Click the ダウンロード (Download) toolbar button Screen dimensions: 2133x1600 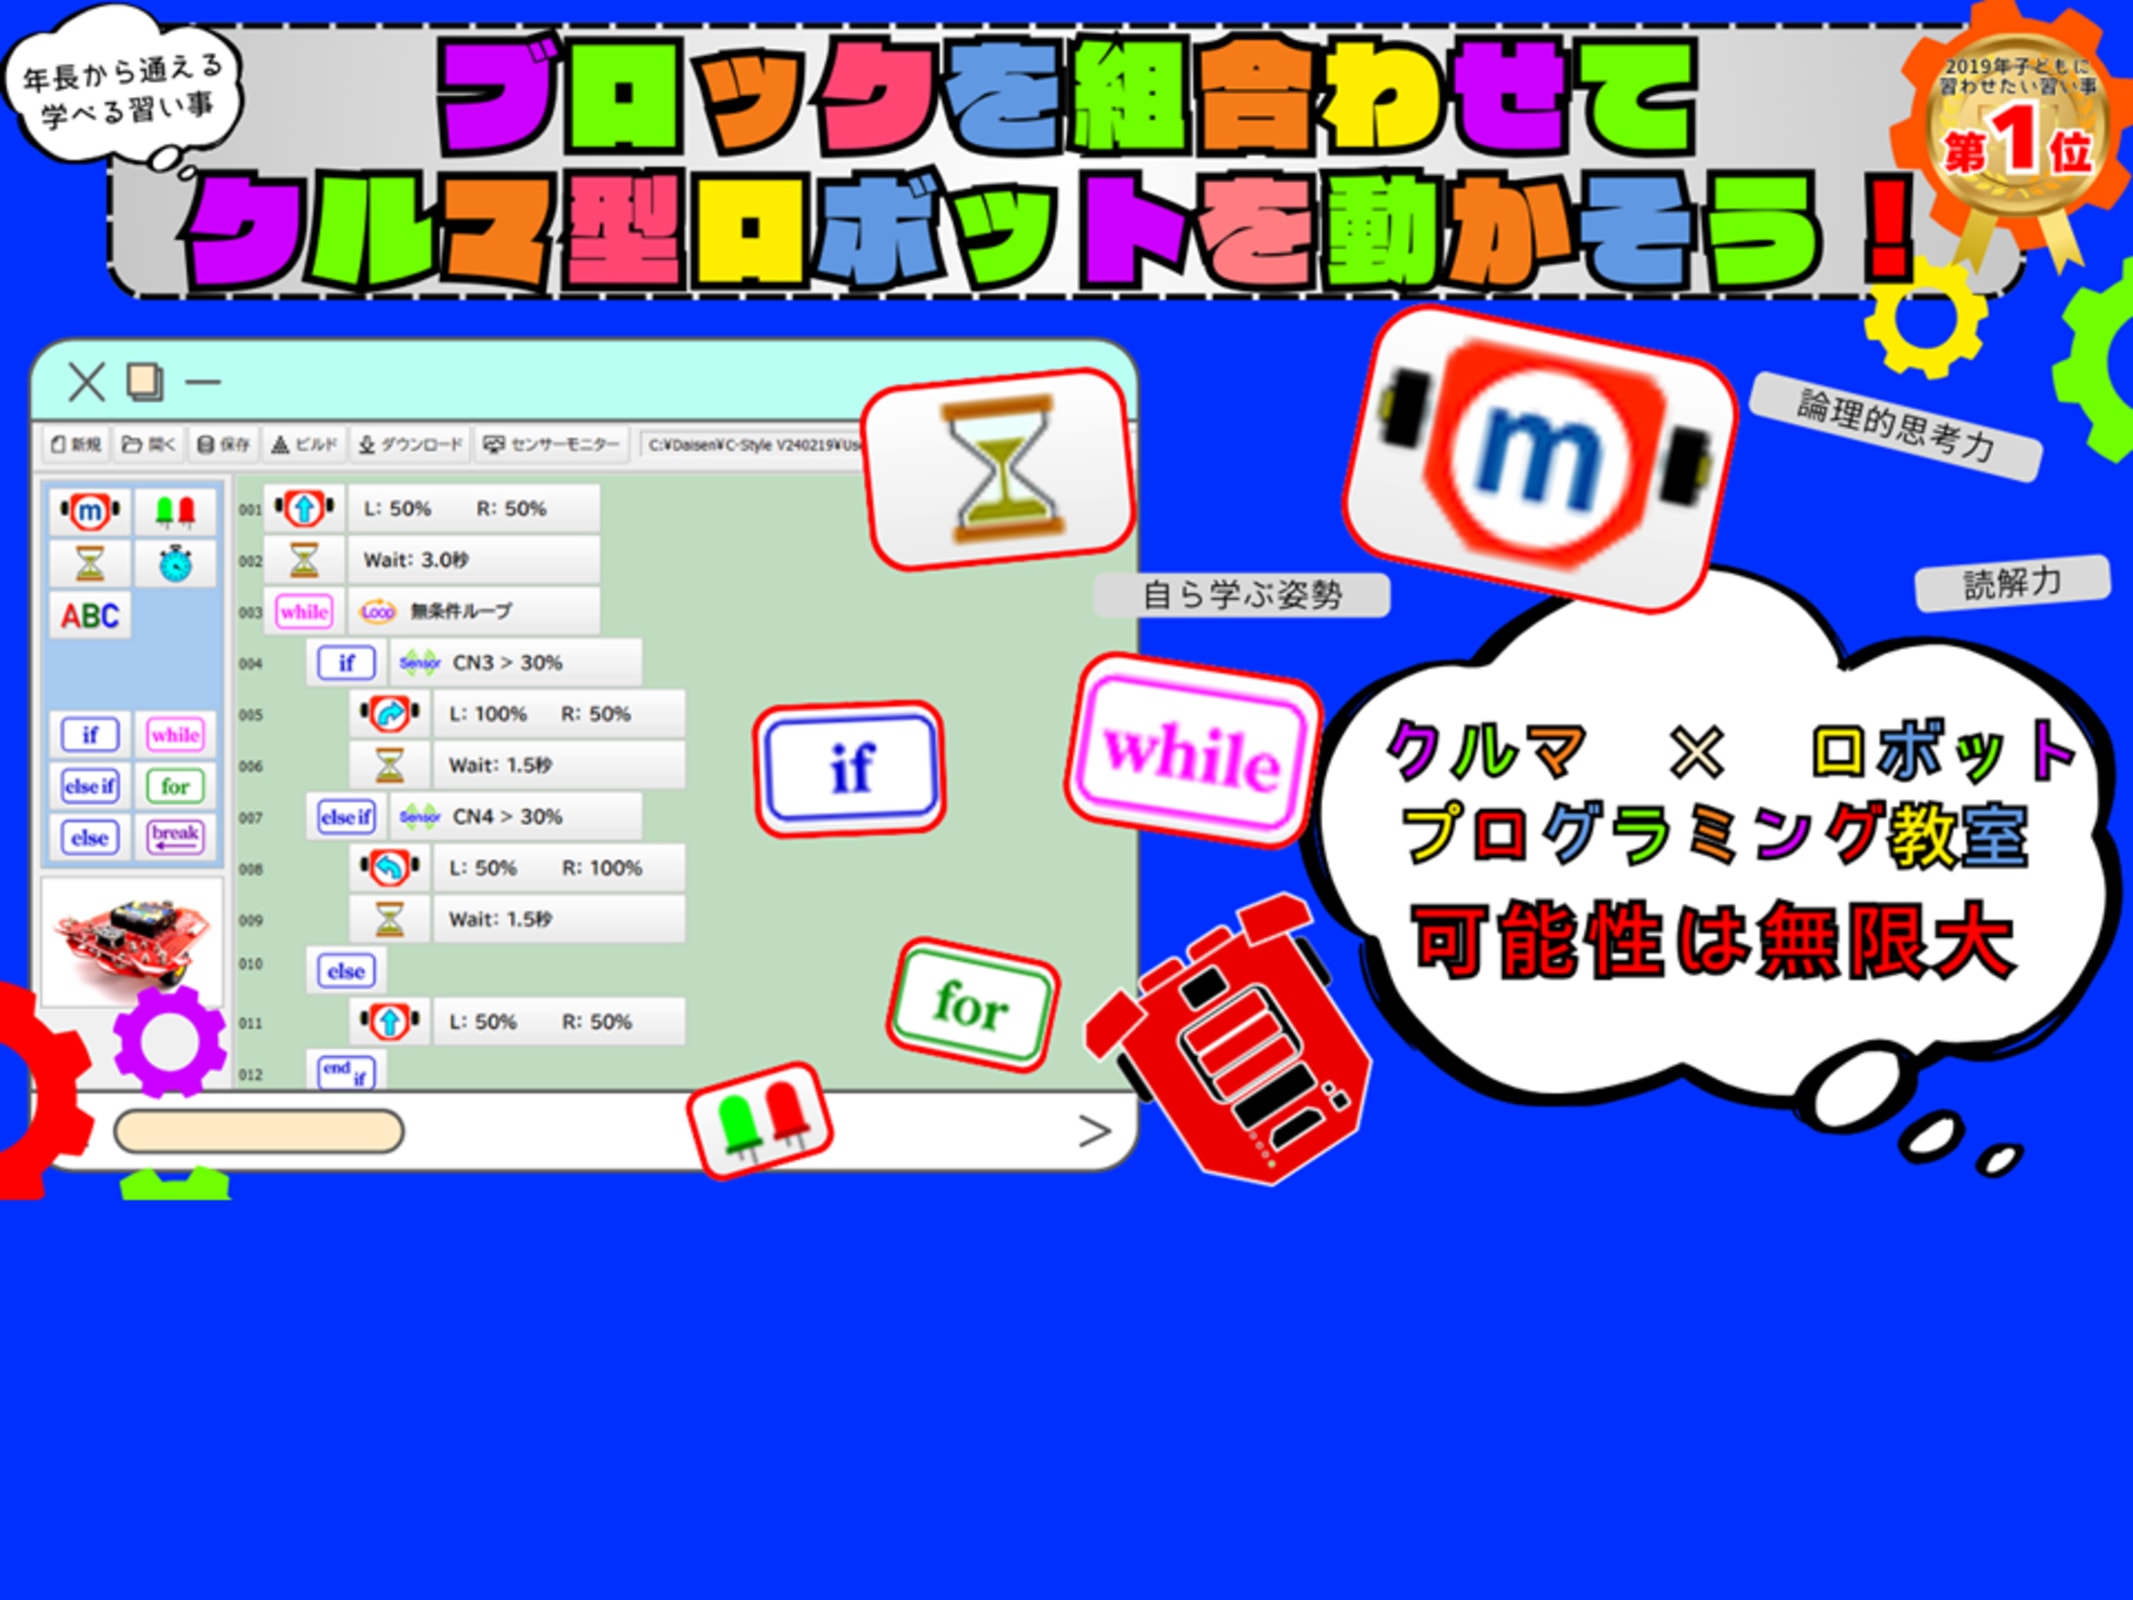[x=411, y=444]
